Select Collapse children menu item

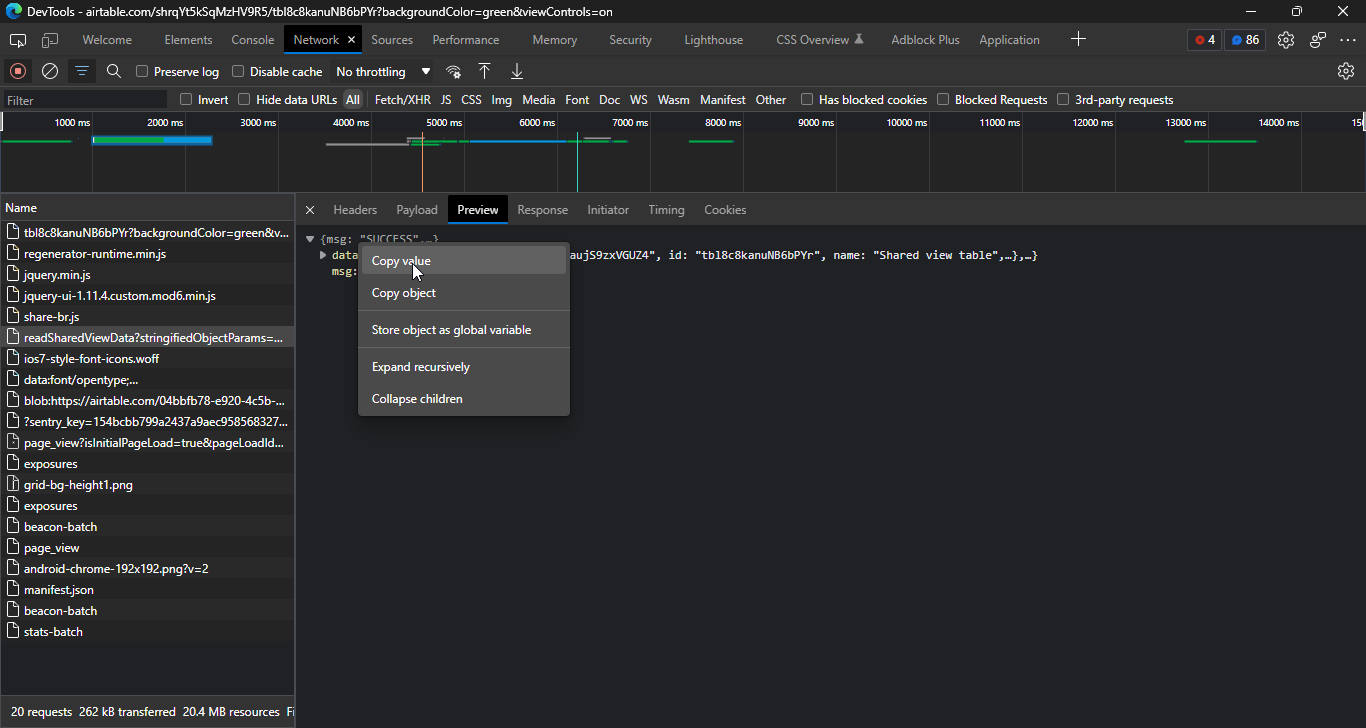[x=464, y=399]
